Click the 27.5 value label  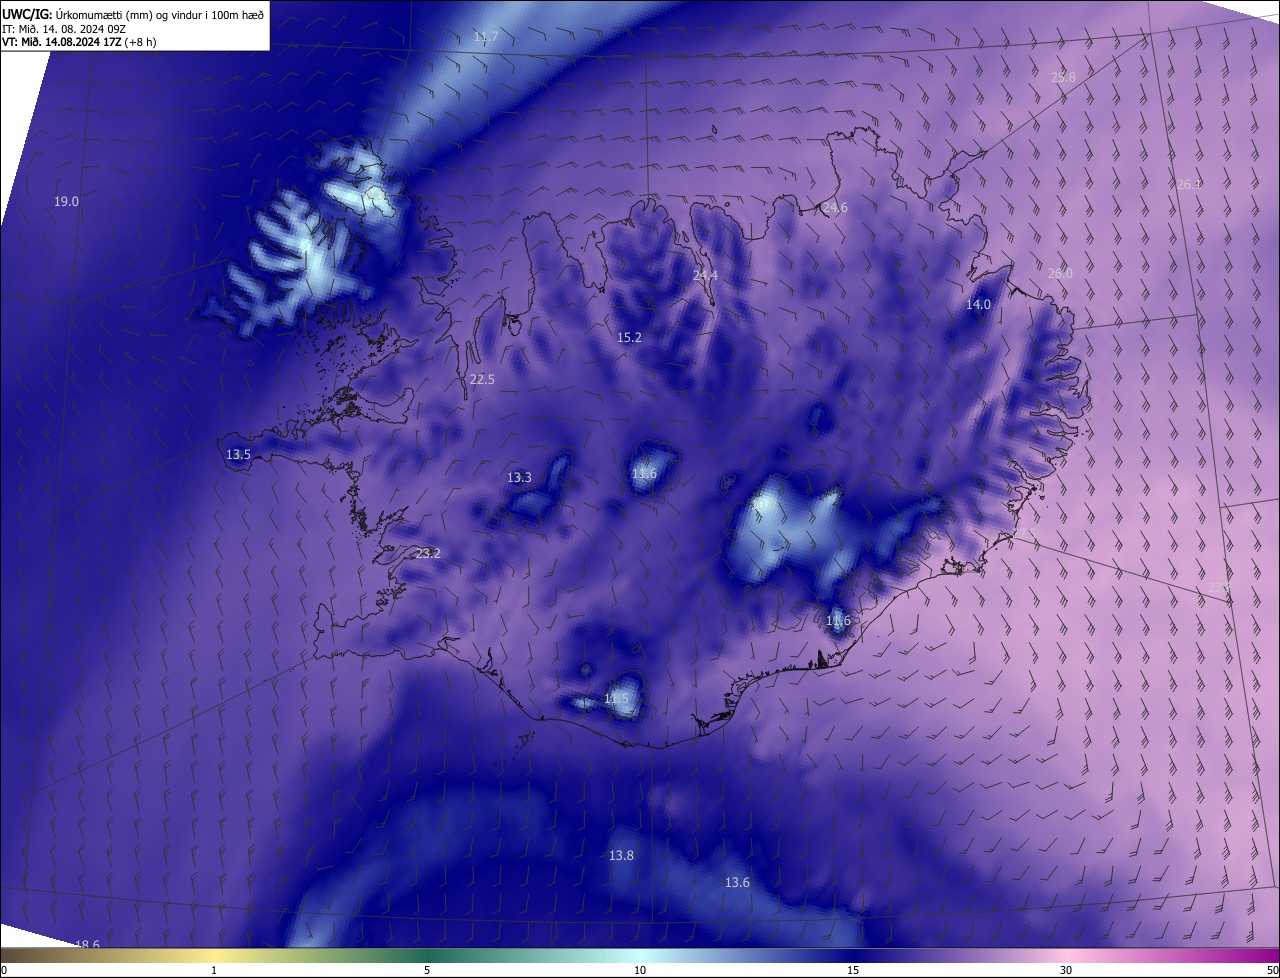click(1022, 534)
